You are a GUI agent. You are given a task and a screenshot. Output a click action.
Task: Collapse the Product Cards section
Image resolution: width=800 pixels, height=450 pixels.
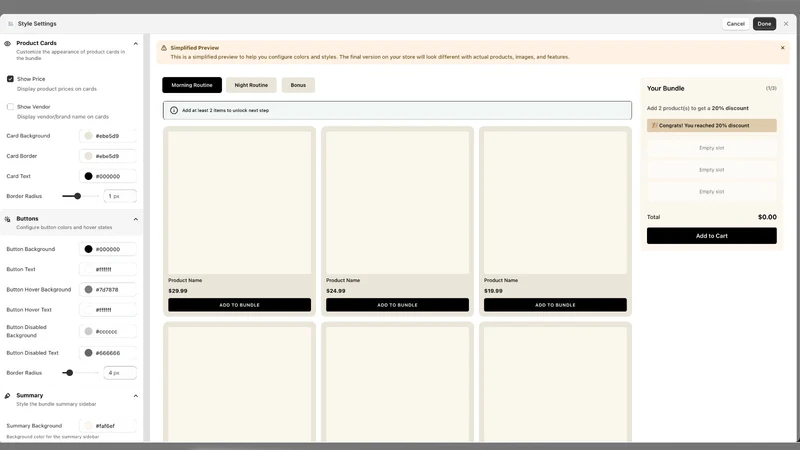pyautogui.click(x=136, y=43)
